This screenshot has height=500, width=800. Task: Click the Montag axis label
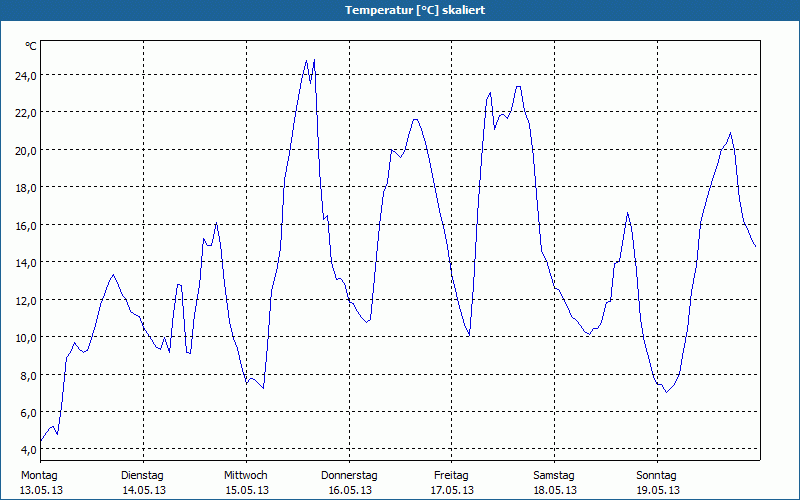[x=39, y=476]
